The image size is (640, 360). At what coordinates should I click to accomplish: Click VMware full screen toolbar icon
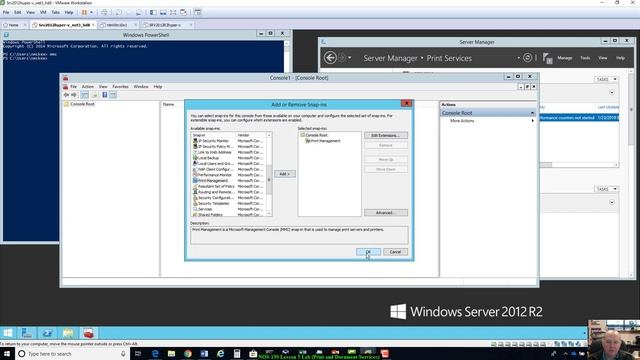point(173,13)
